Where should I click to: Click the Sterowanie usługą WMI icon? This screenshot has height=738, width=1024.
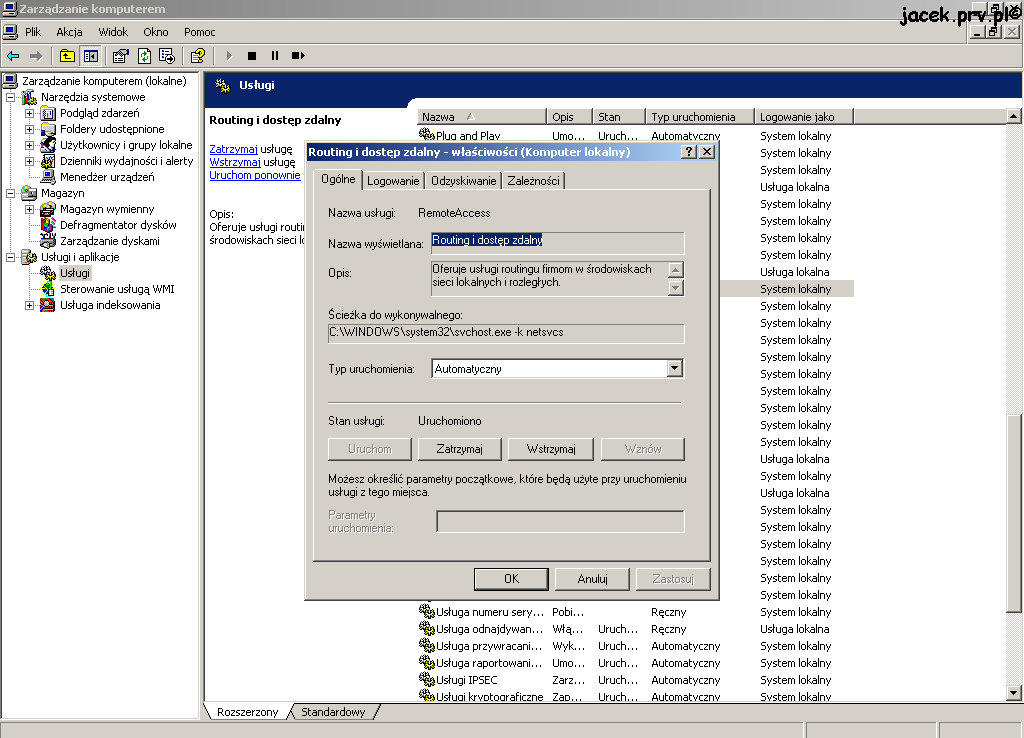[48, 289]
